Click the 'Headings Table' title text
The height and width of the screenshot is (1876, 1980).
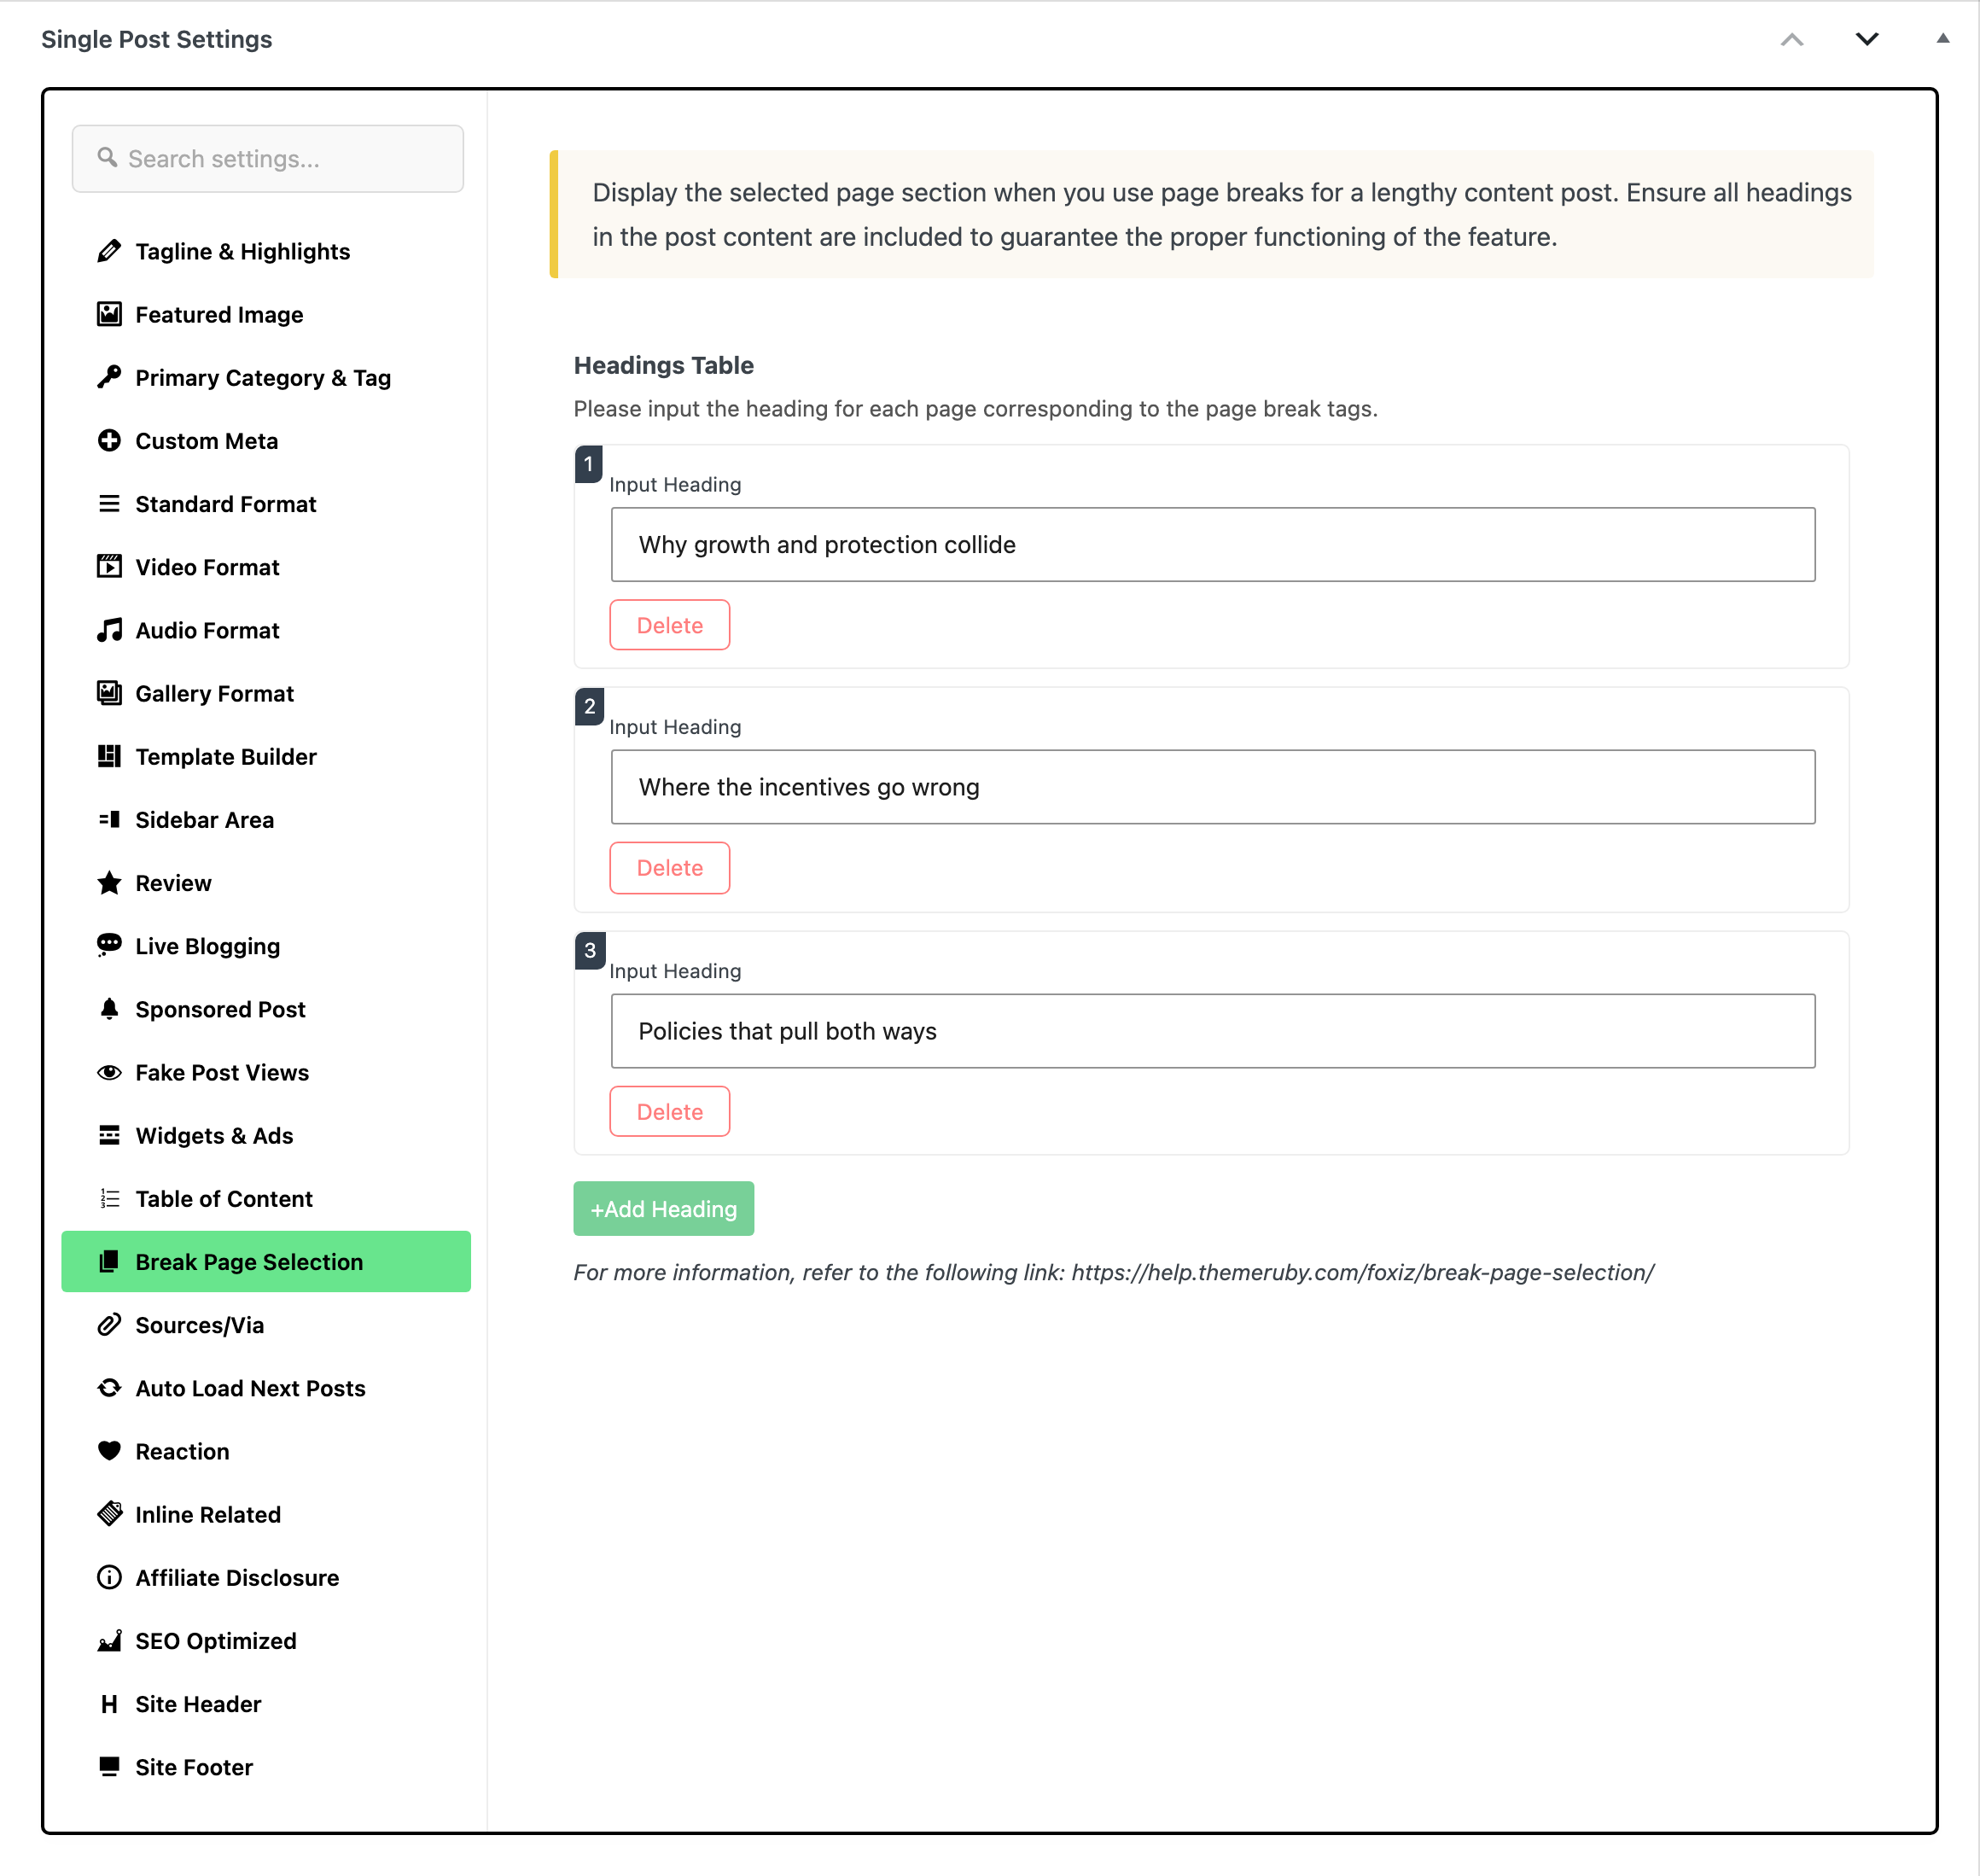coord(664,365)
